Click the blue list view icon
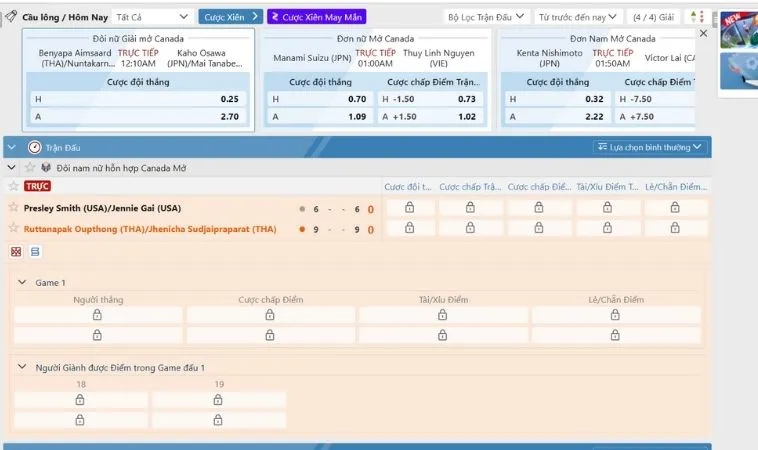This screenshot has height=450, width=758. pos(35,252)
